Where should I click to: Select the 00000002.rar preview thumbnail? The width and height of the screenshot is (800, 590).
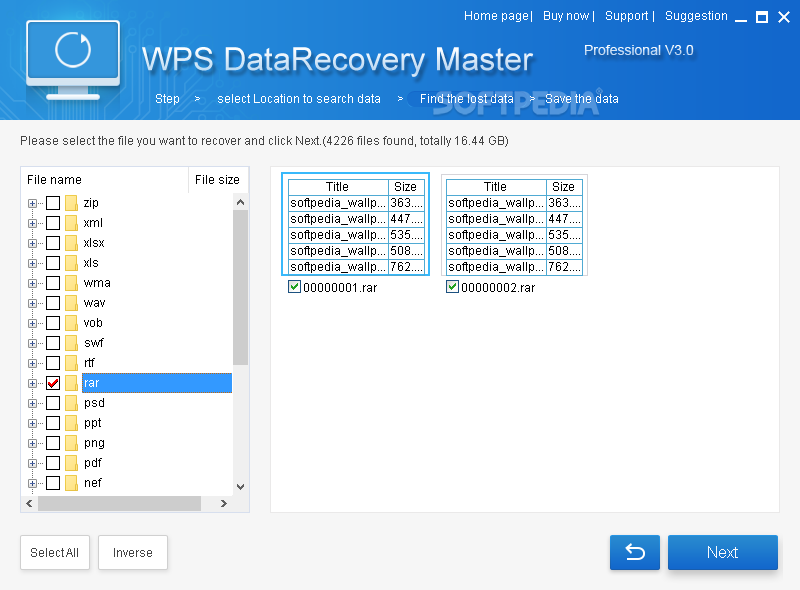(x=514, y=225)
